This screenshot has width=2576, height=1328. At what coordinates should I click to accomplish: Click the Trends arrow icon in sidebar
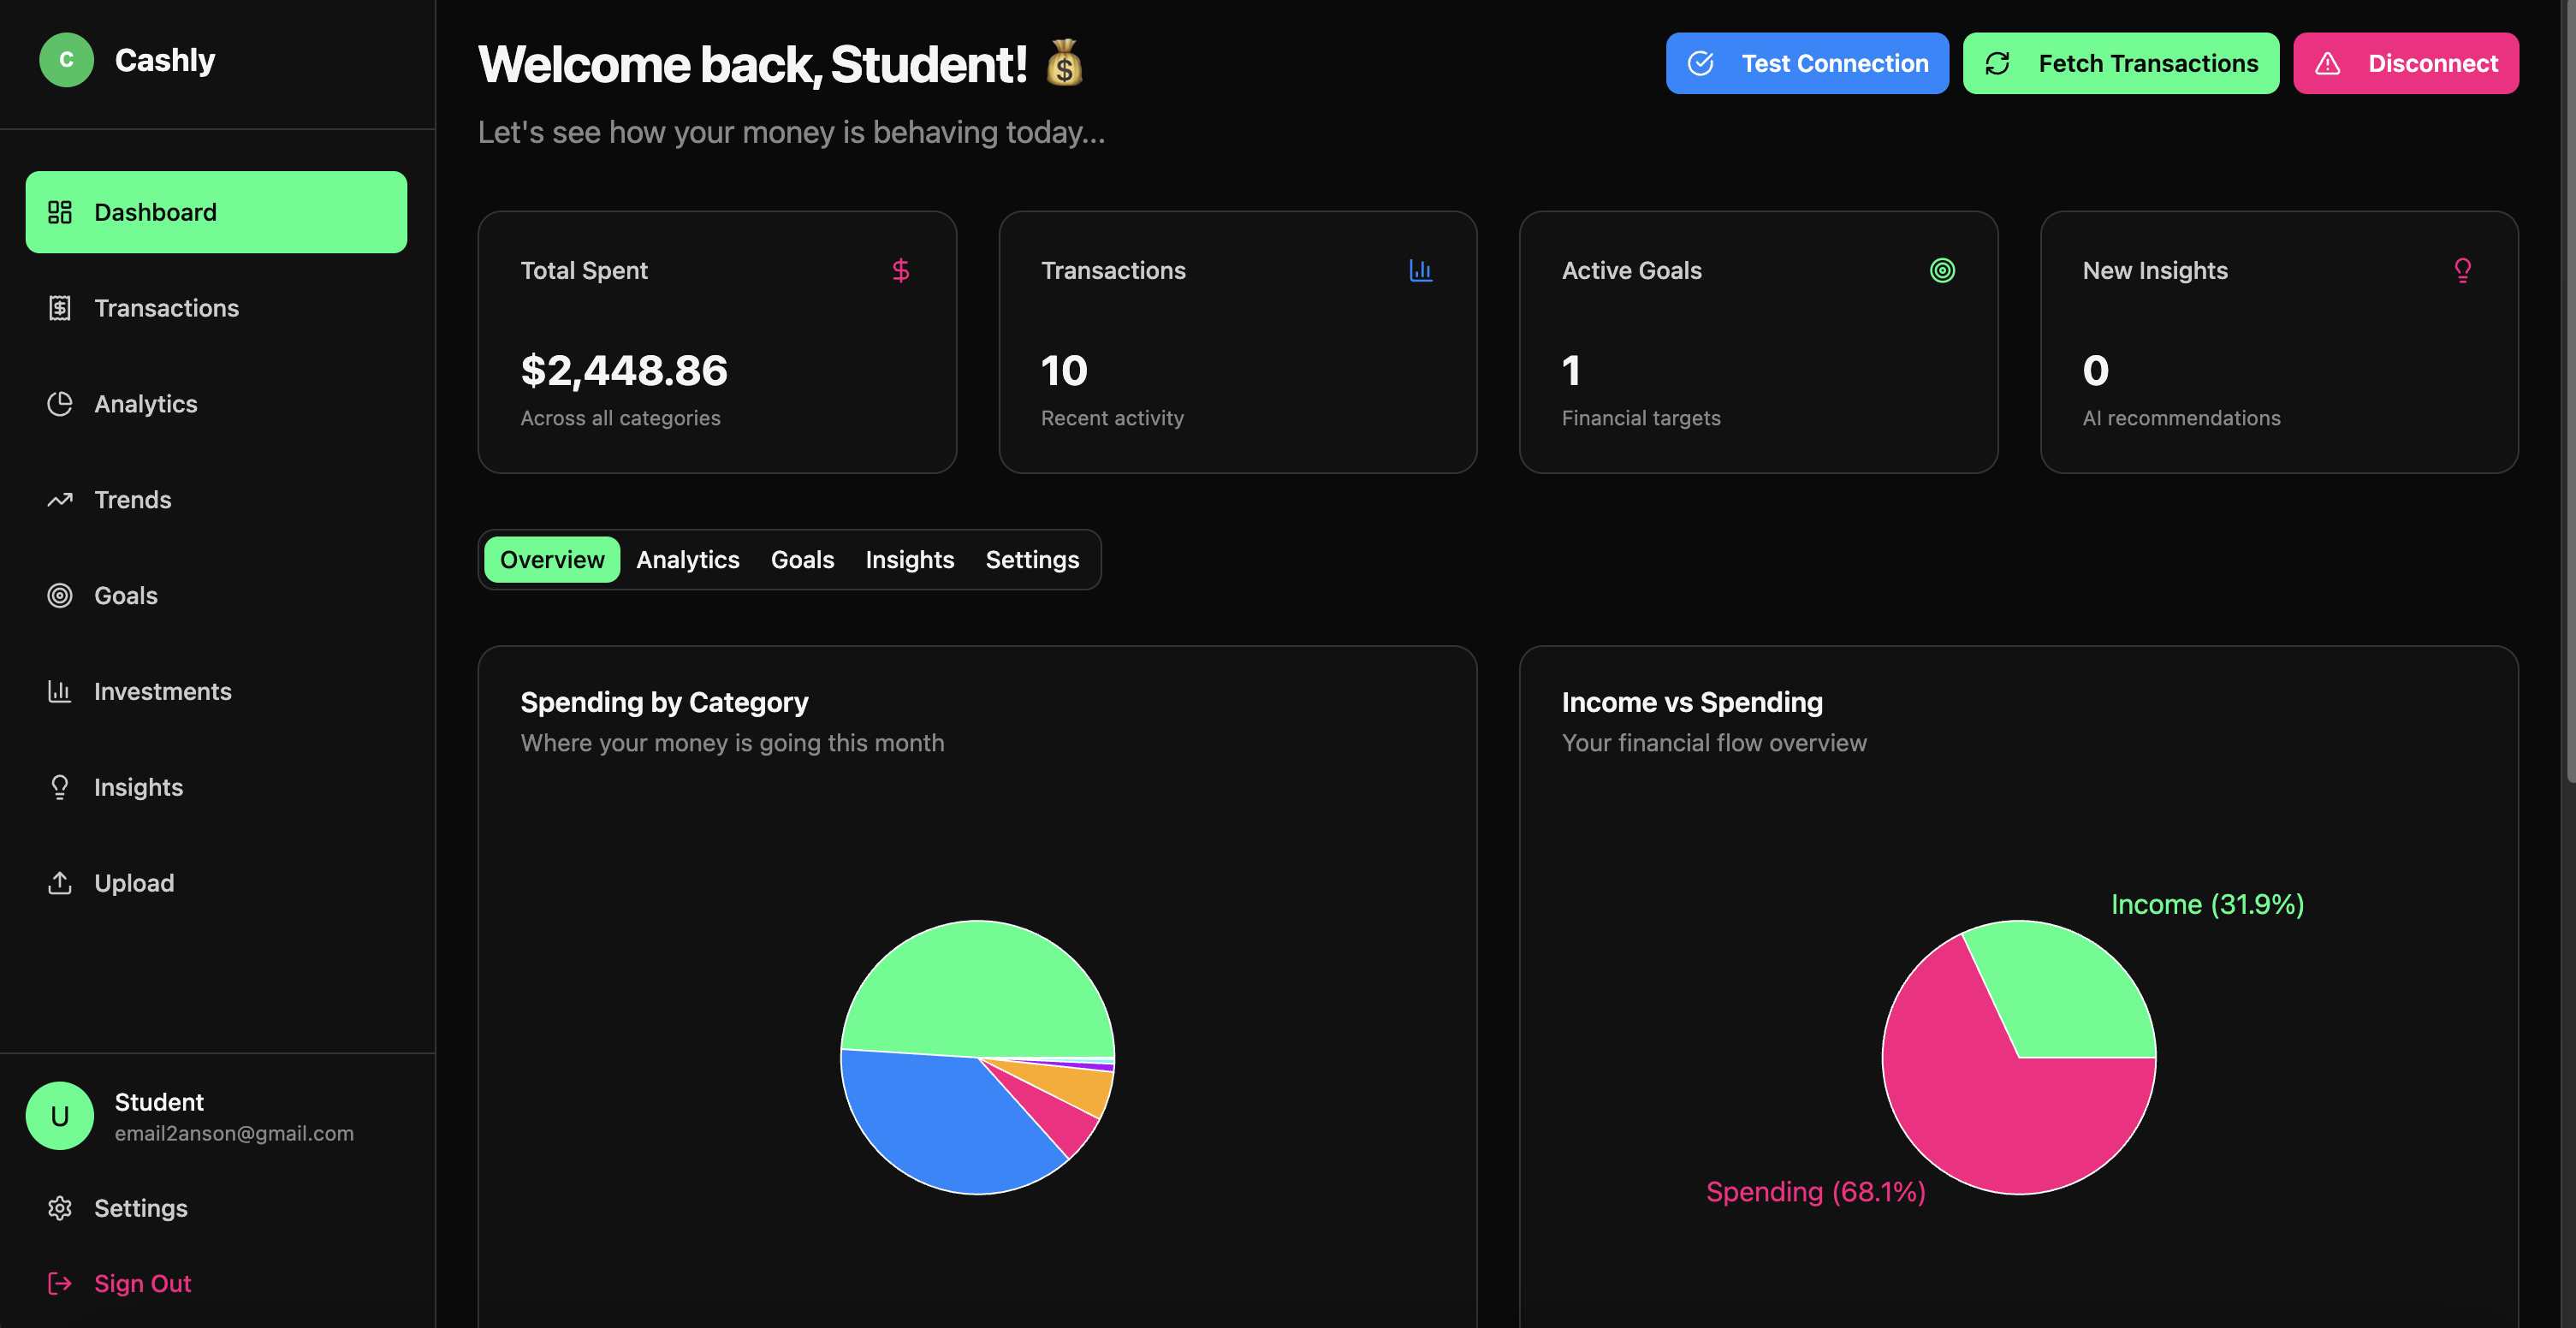click(60, 499)
